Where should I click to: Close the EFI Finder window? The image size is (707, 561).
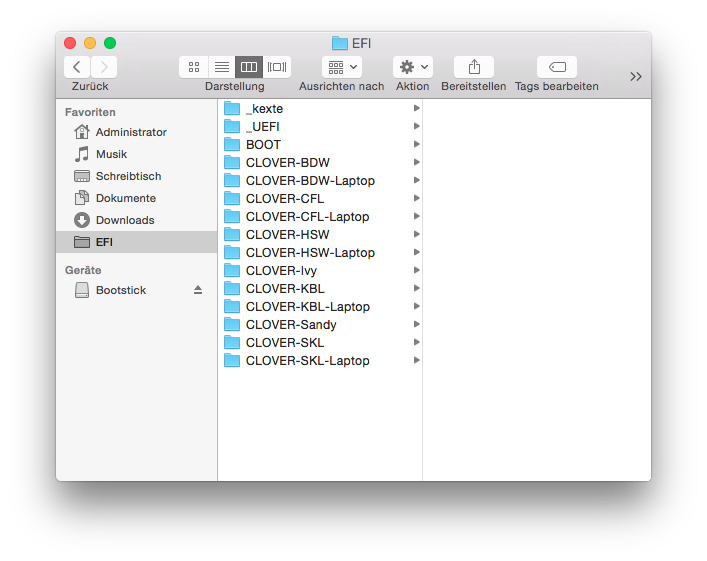70,43
